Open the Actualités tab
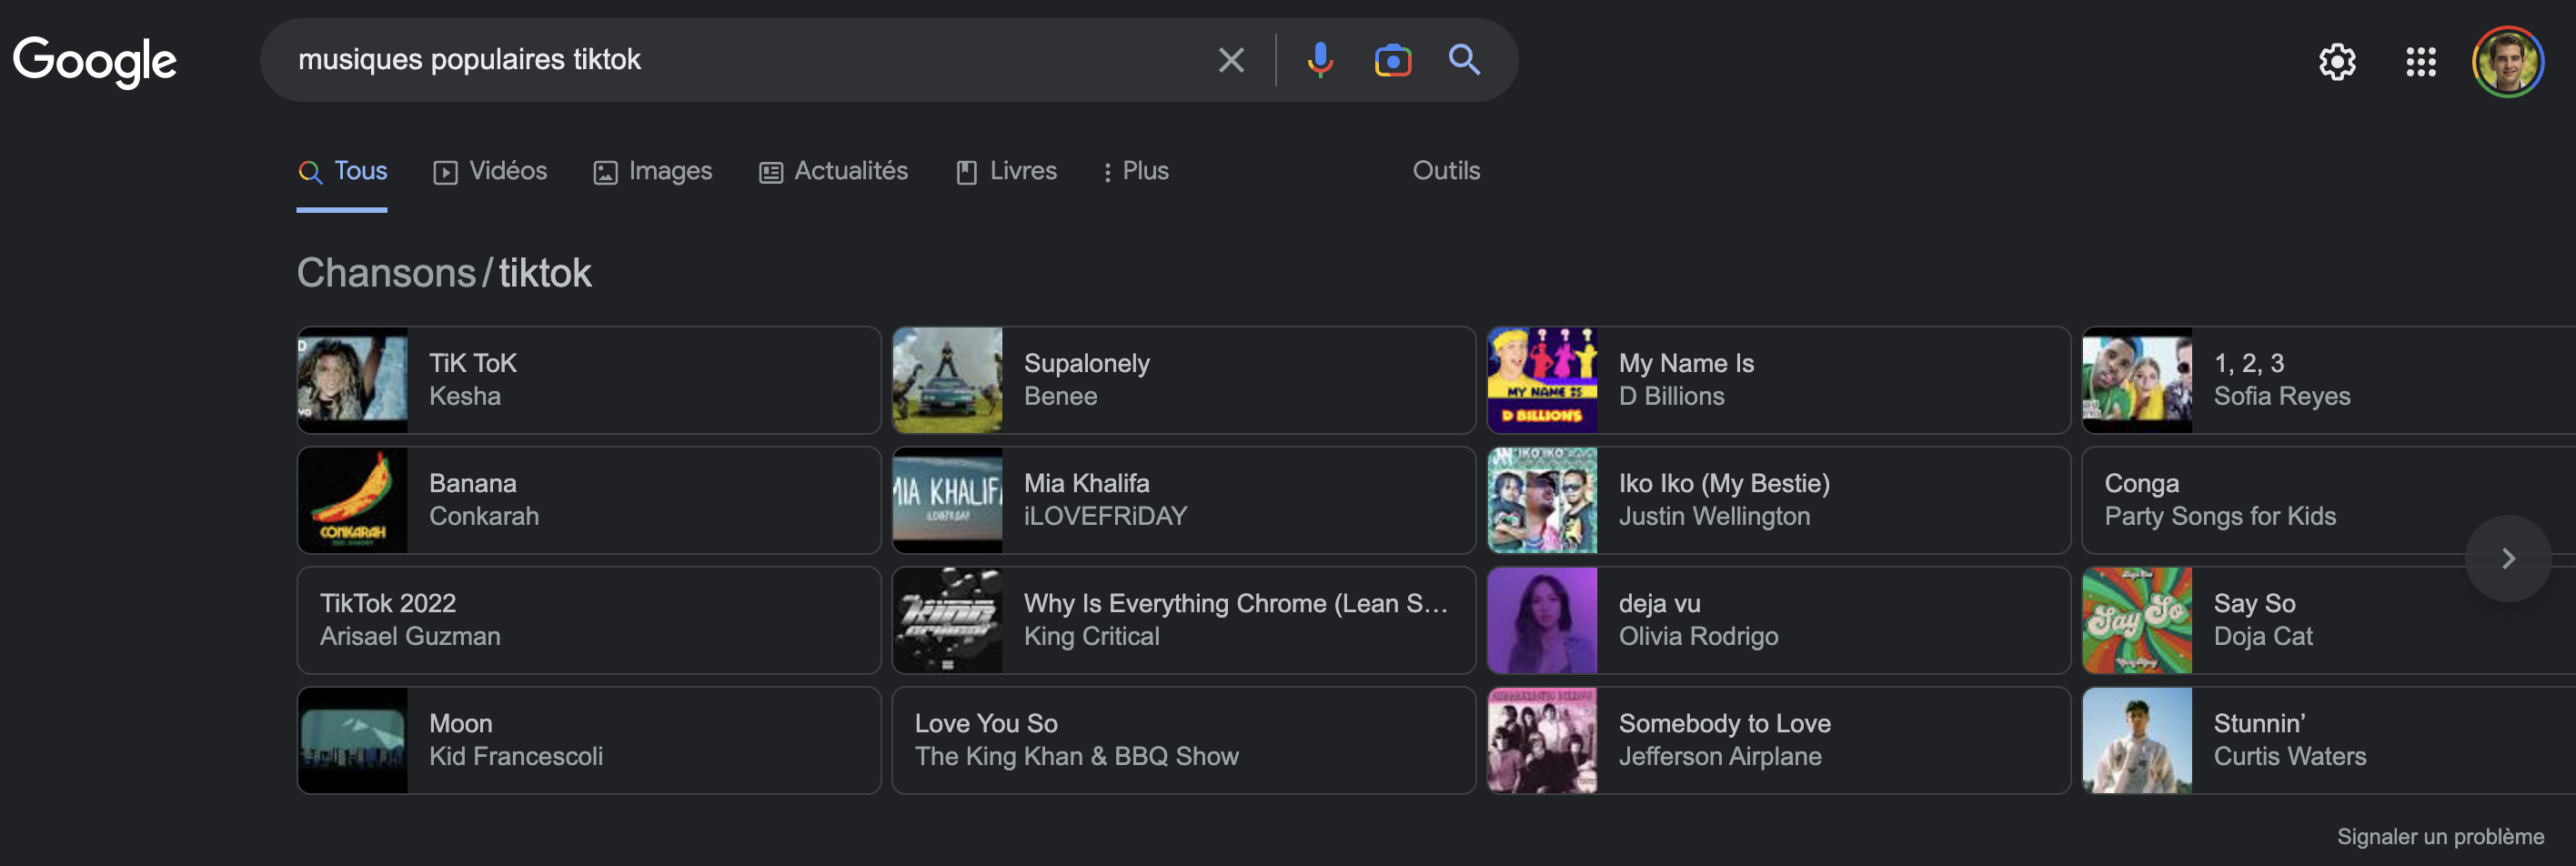 833,171
